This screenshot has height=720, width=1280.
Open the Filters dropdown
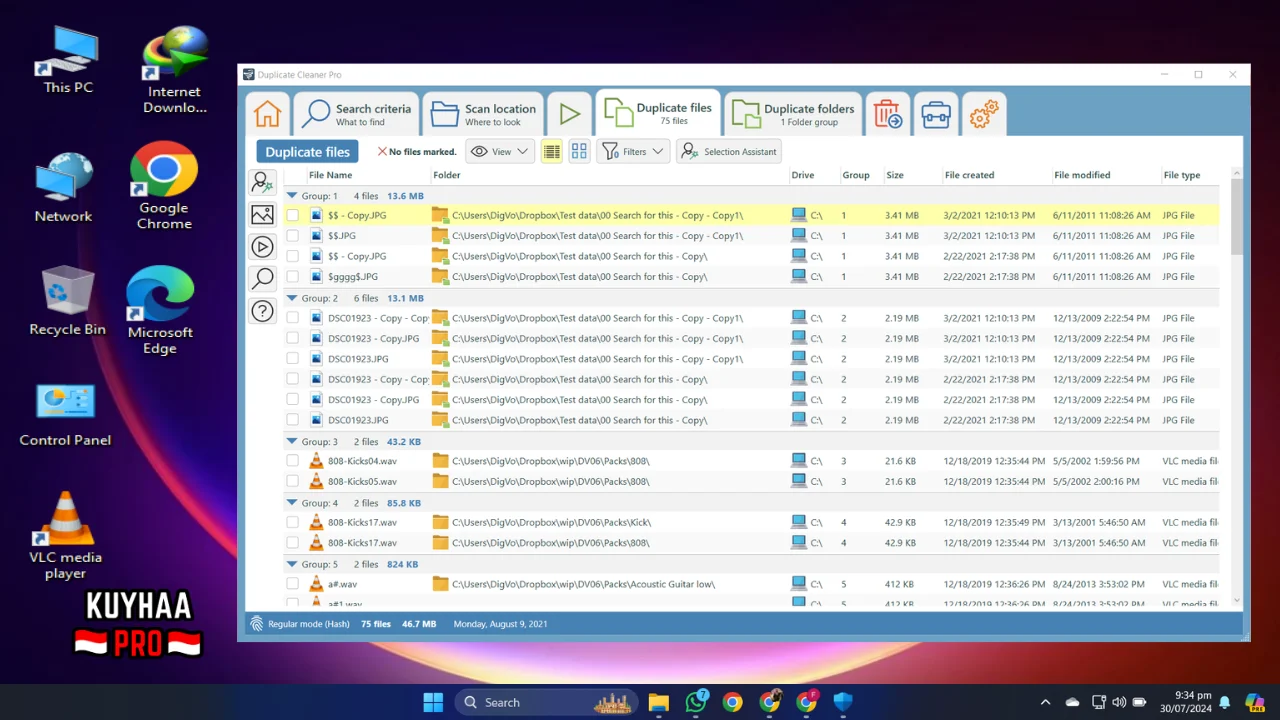click(633, 152)
